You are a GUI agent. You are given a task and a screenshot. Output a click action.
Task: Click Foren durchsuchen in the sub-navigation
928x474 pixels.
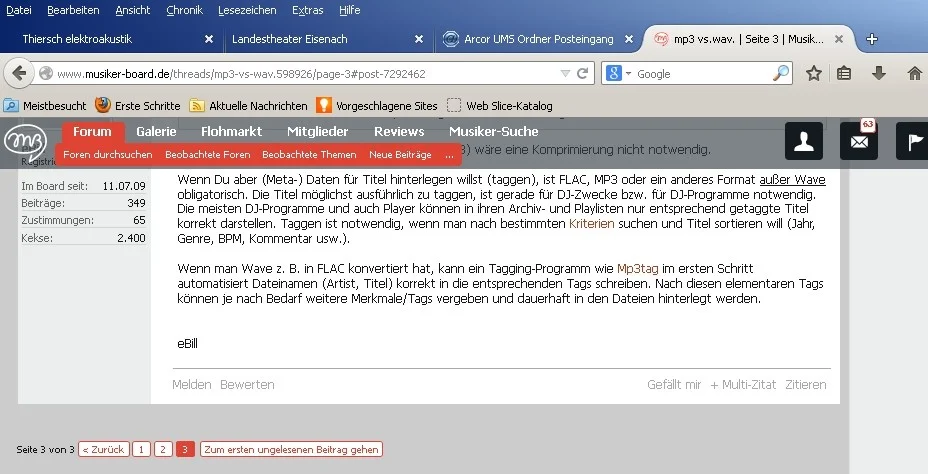click(x=108, y=154)
